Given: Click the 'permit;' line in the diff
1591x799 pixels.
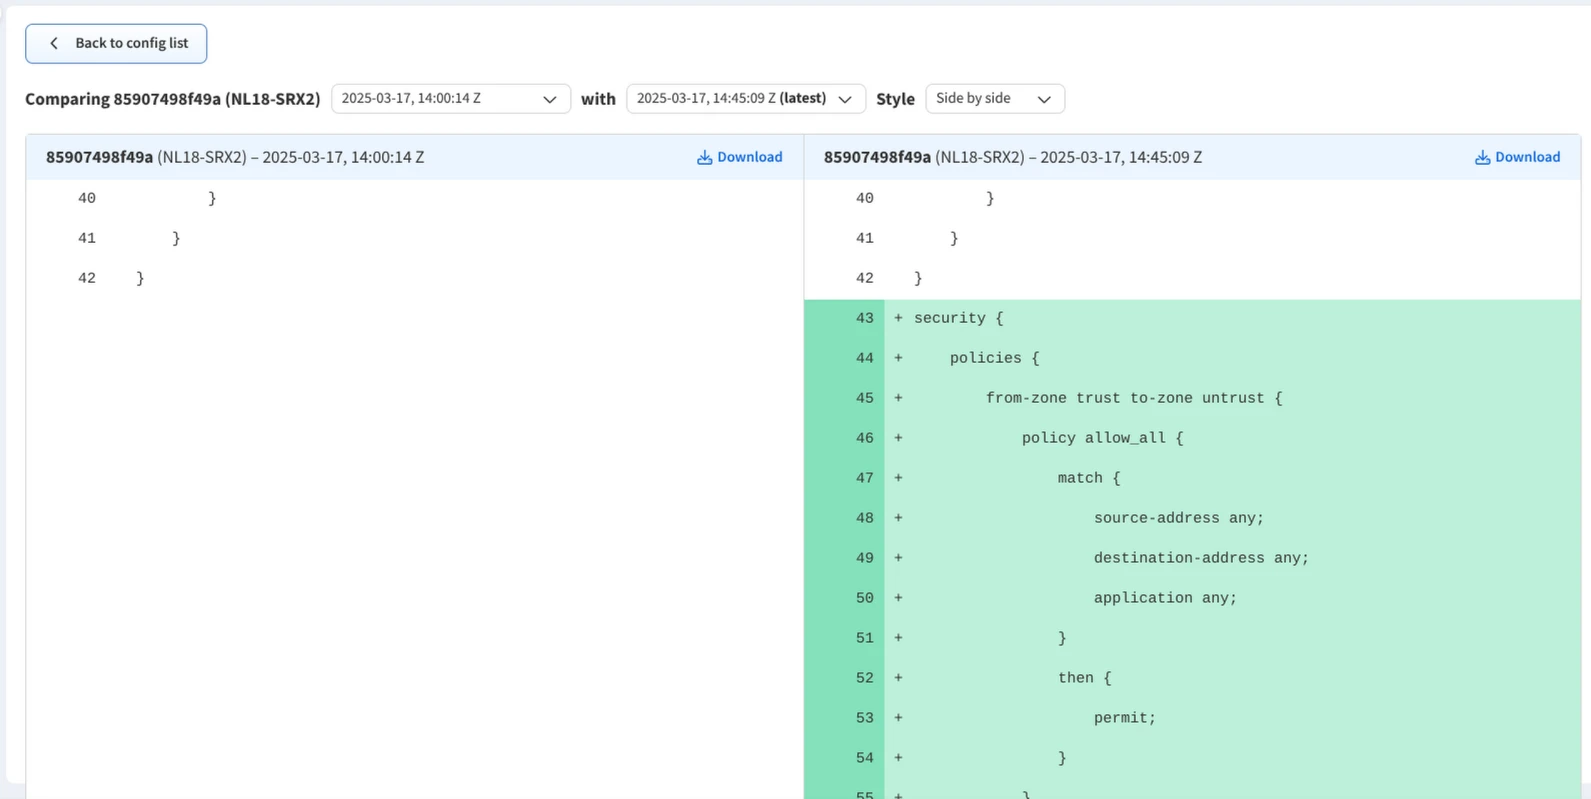Looking at the screenshot, I should (1124, 718).
